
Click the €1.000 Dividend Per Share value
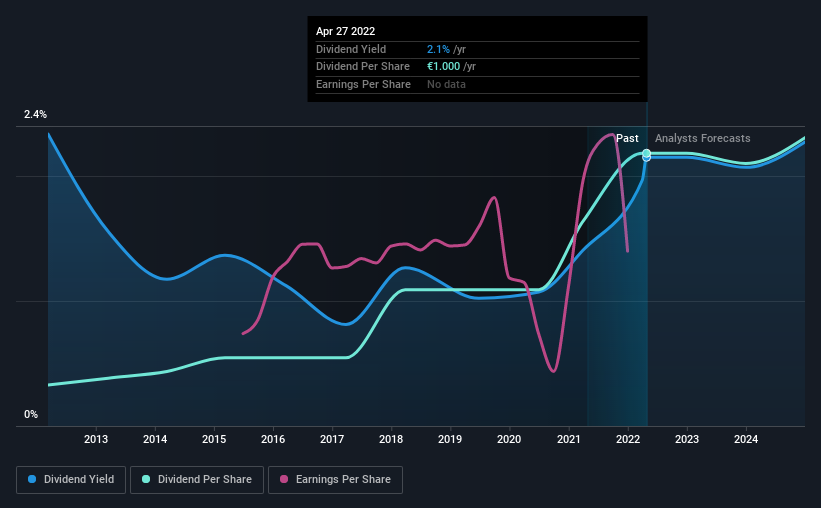tap(443, 67)
